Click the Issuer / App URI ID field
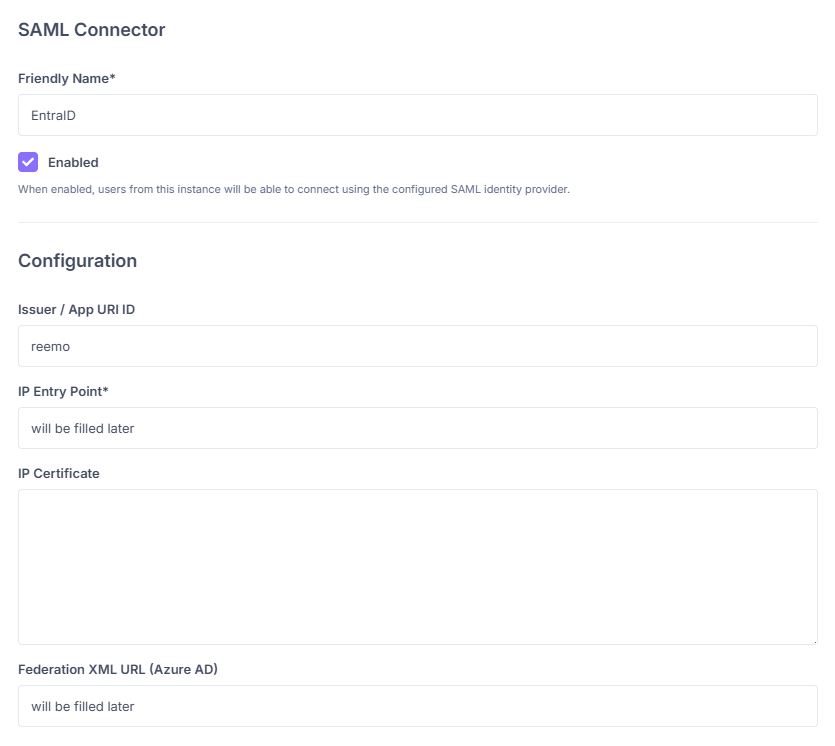The height and width of the screenshot is (746, 835). [x=418, y=346]
